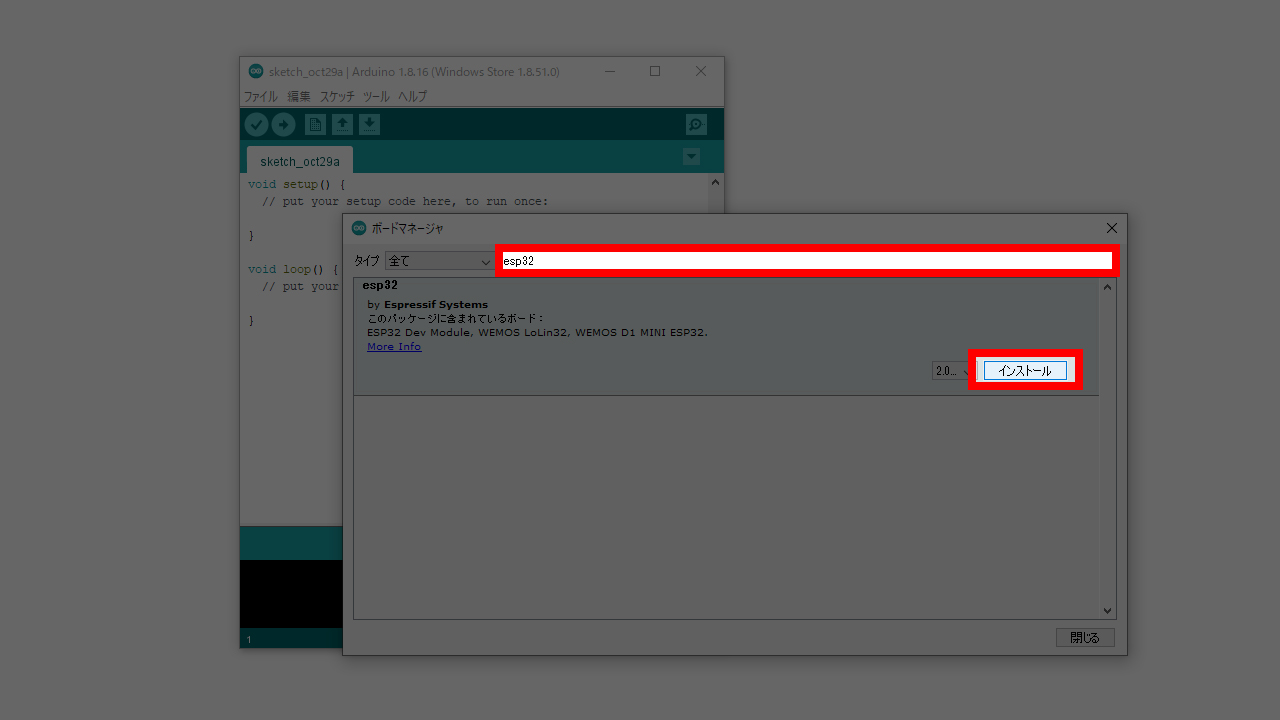Click the board search field containing esp32
Screen dimensions: 1280x720
click(806, 261)
